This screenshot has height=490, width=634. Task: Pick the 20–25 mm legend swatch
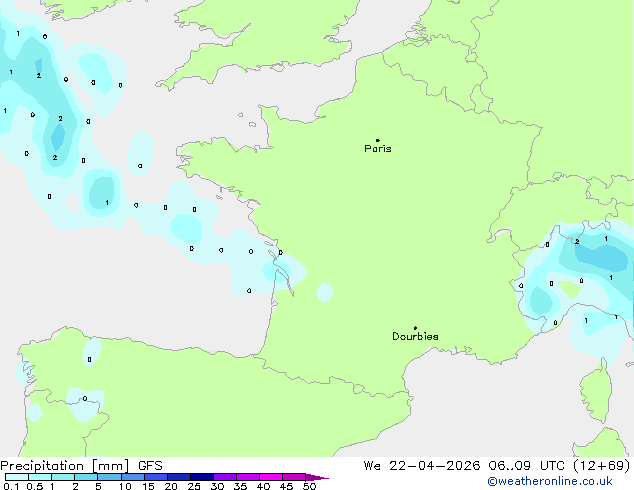tap(178, 477)
